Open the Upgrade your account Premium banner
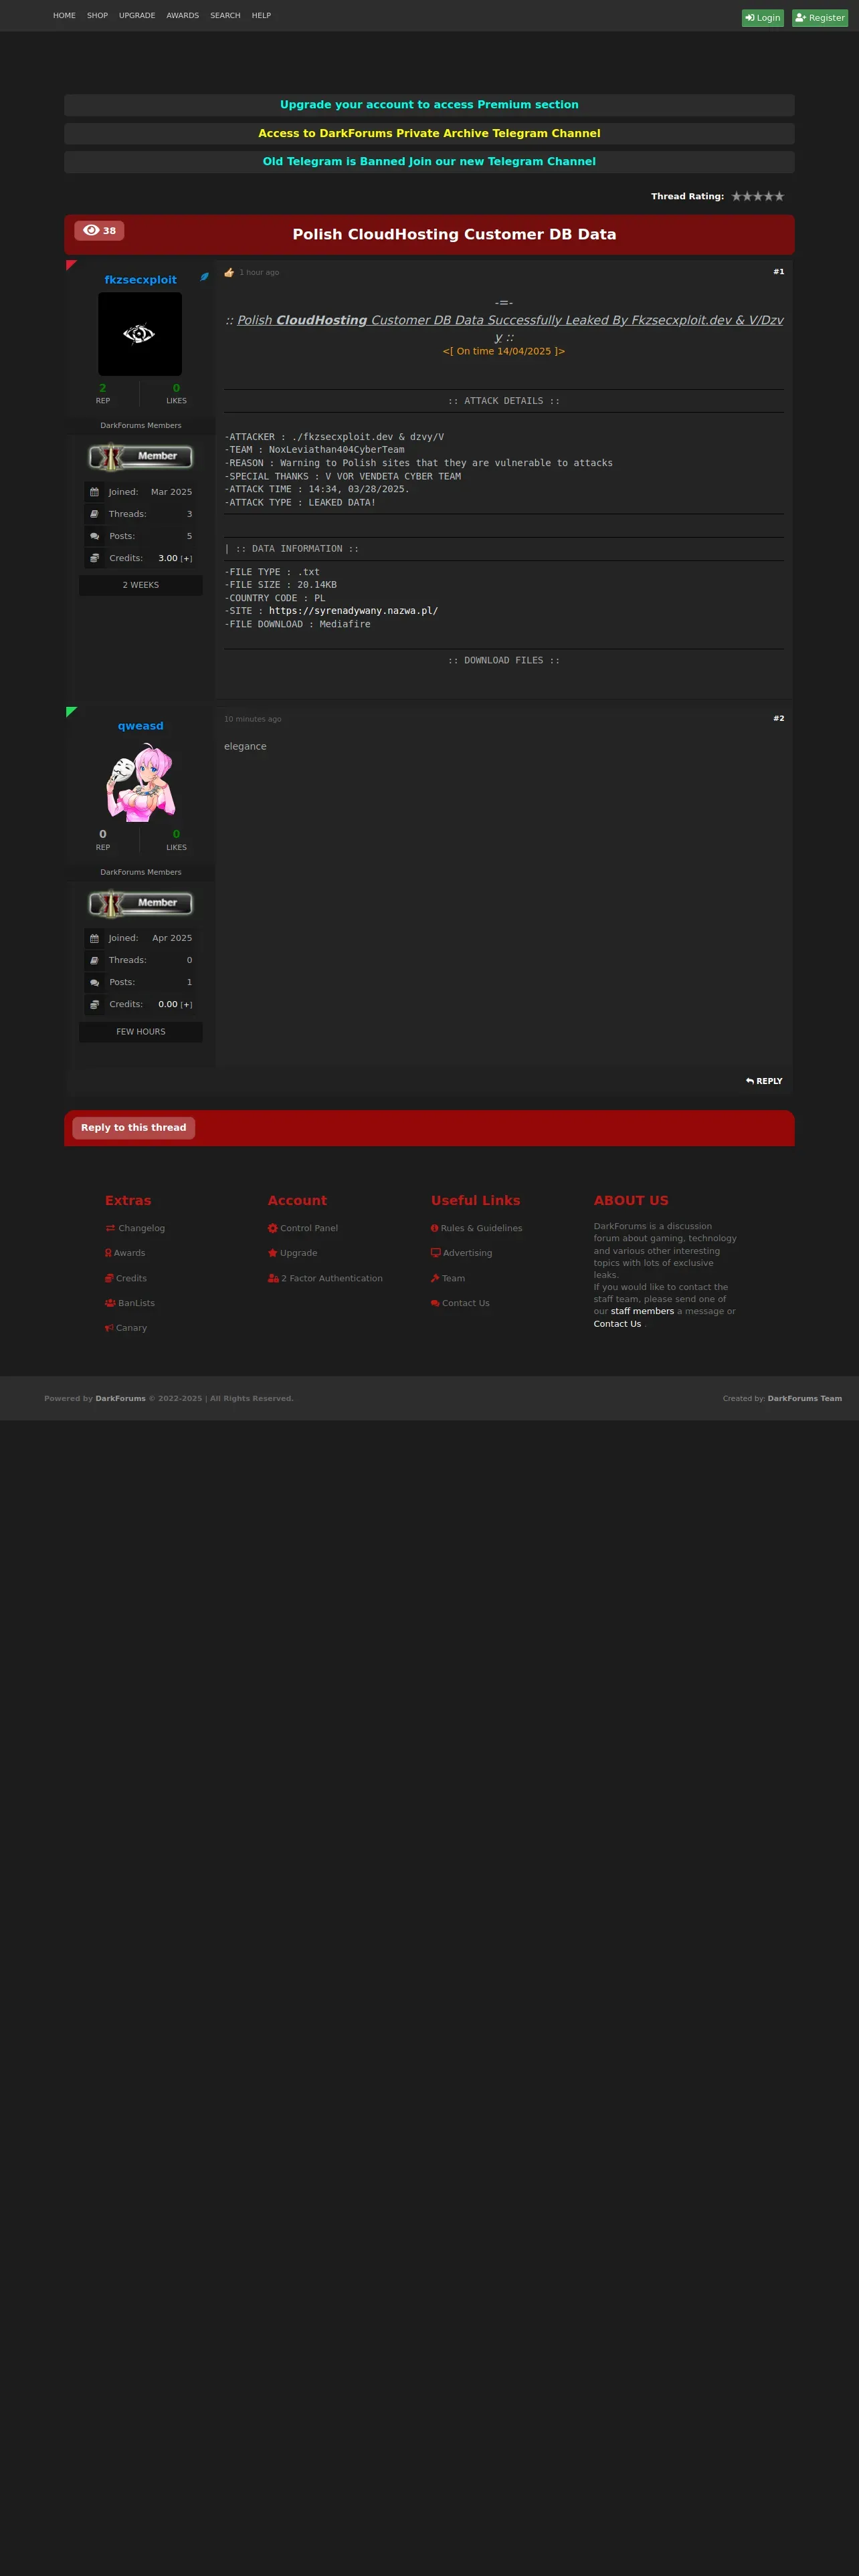859x2576 pixels. (429, 105)
